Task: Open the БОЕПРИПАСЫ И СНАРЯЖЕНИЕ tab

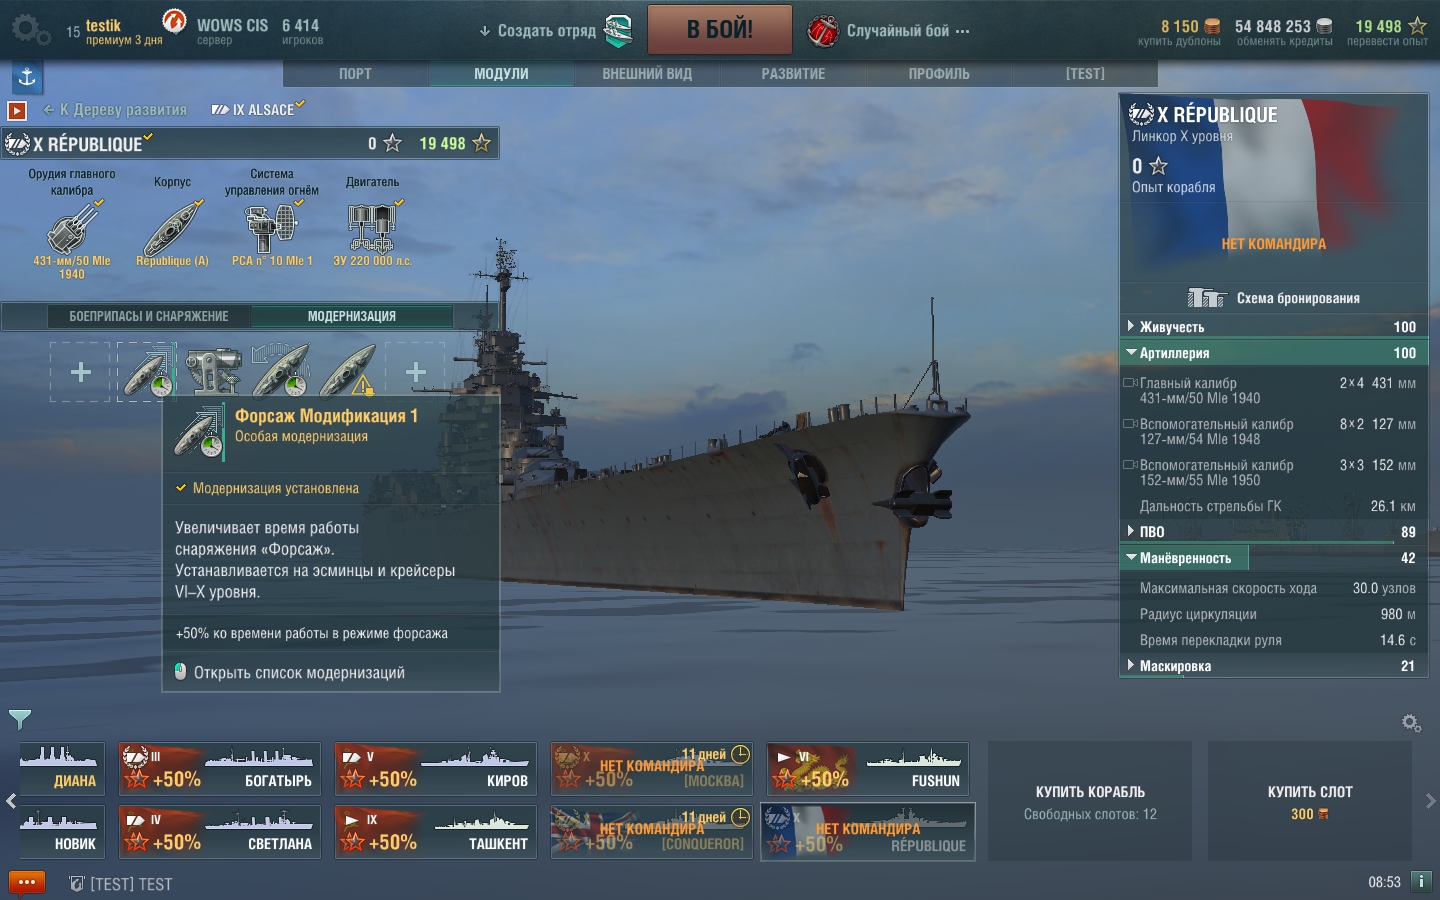Action: pos(149,316)
